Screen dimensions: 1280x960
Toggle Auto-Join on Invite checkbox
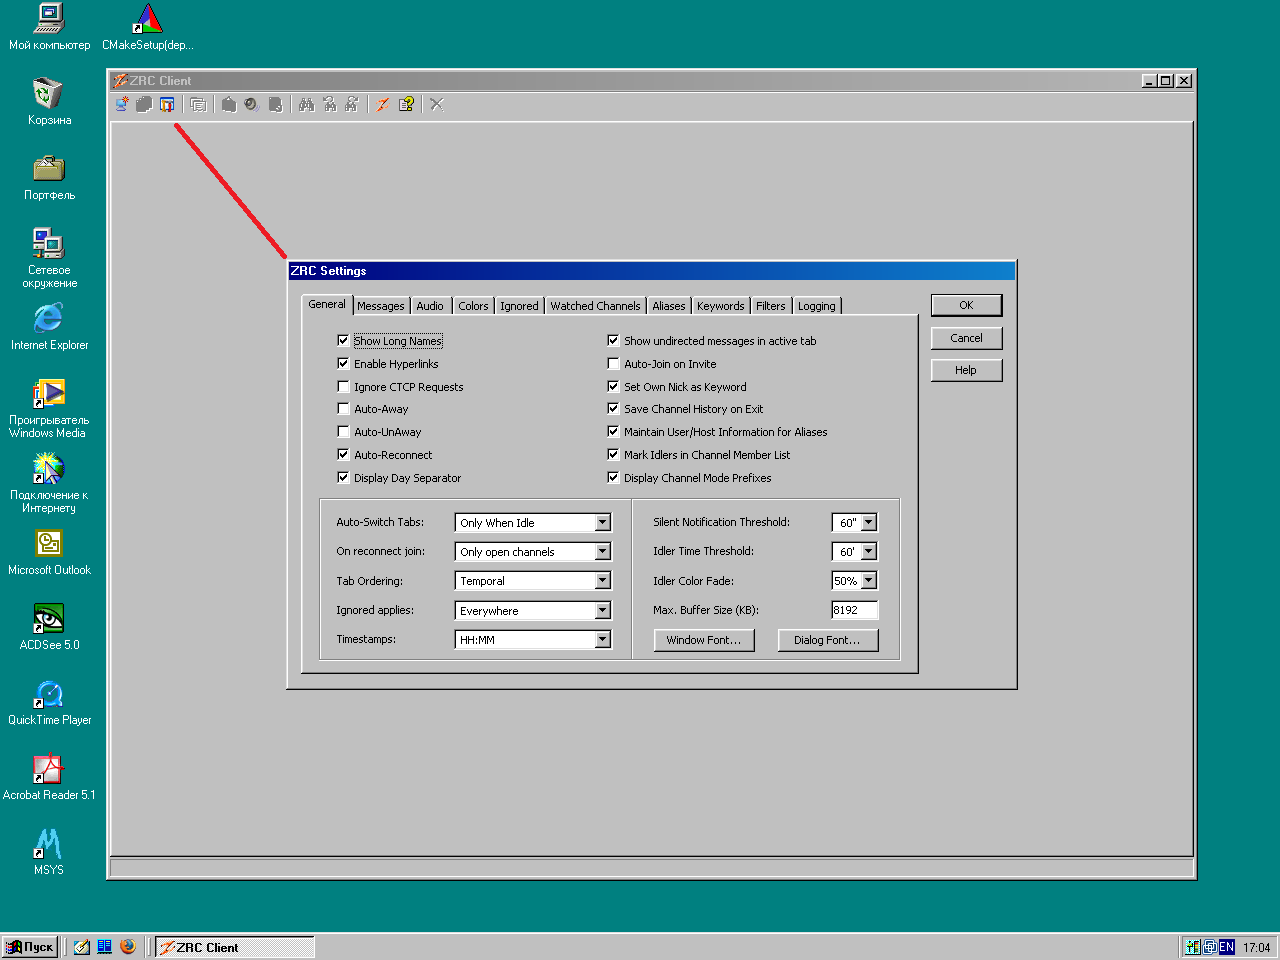click(x=614, y=364)
